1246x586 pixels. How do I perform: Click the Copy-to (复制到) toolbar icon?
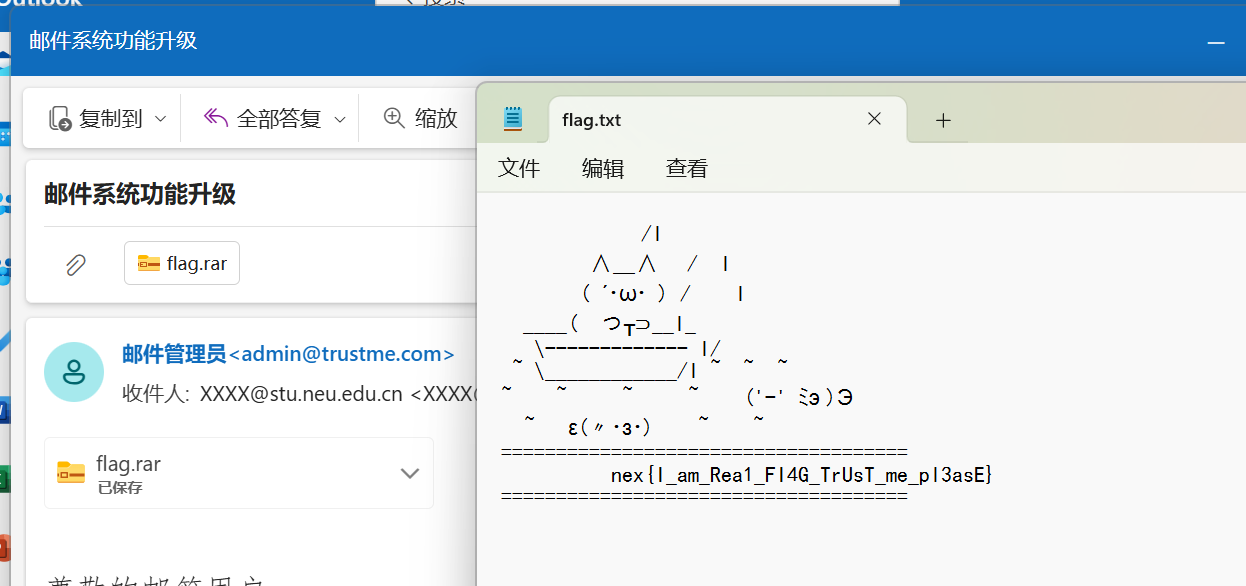tap(60, 119)
